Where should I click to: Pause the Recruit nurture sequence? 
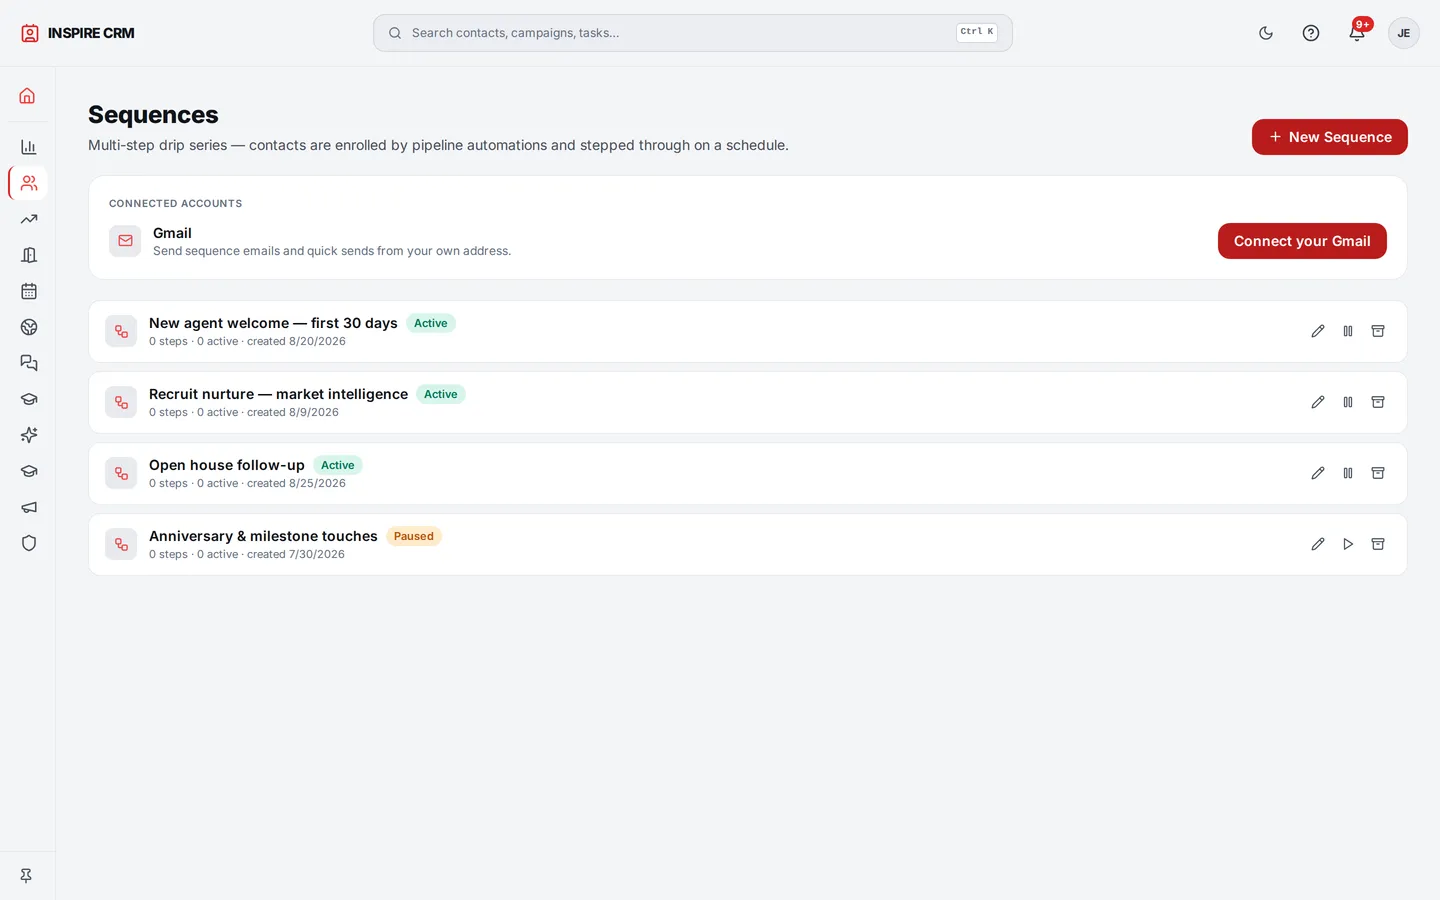tap(1348, 402)
